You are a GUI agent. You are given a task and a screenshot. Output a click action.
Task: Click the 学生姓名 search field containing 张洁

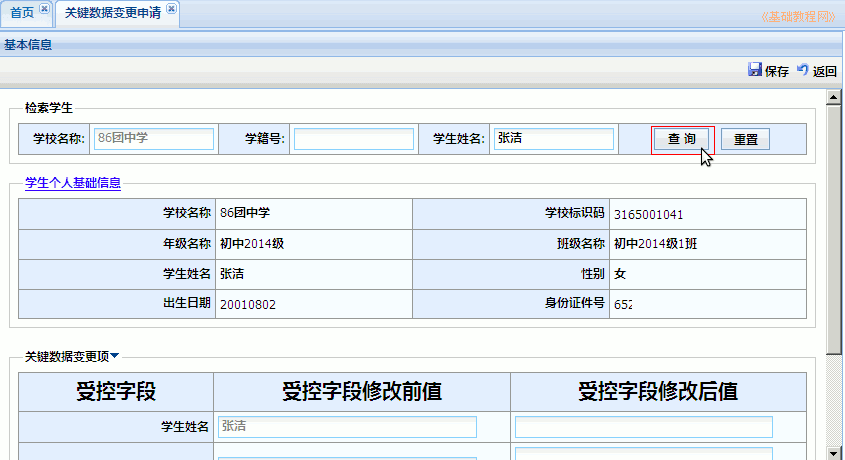pos(553,138)
